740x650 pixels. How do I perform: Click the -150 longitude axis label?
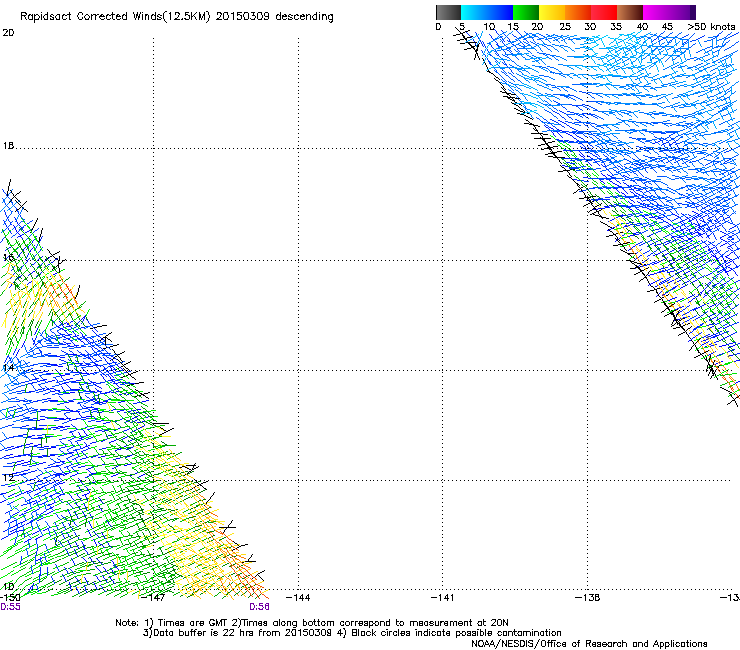[x=10, y=598]
